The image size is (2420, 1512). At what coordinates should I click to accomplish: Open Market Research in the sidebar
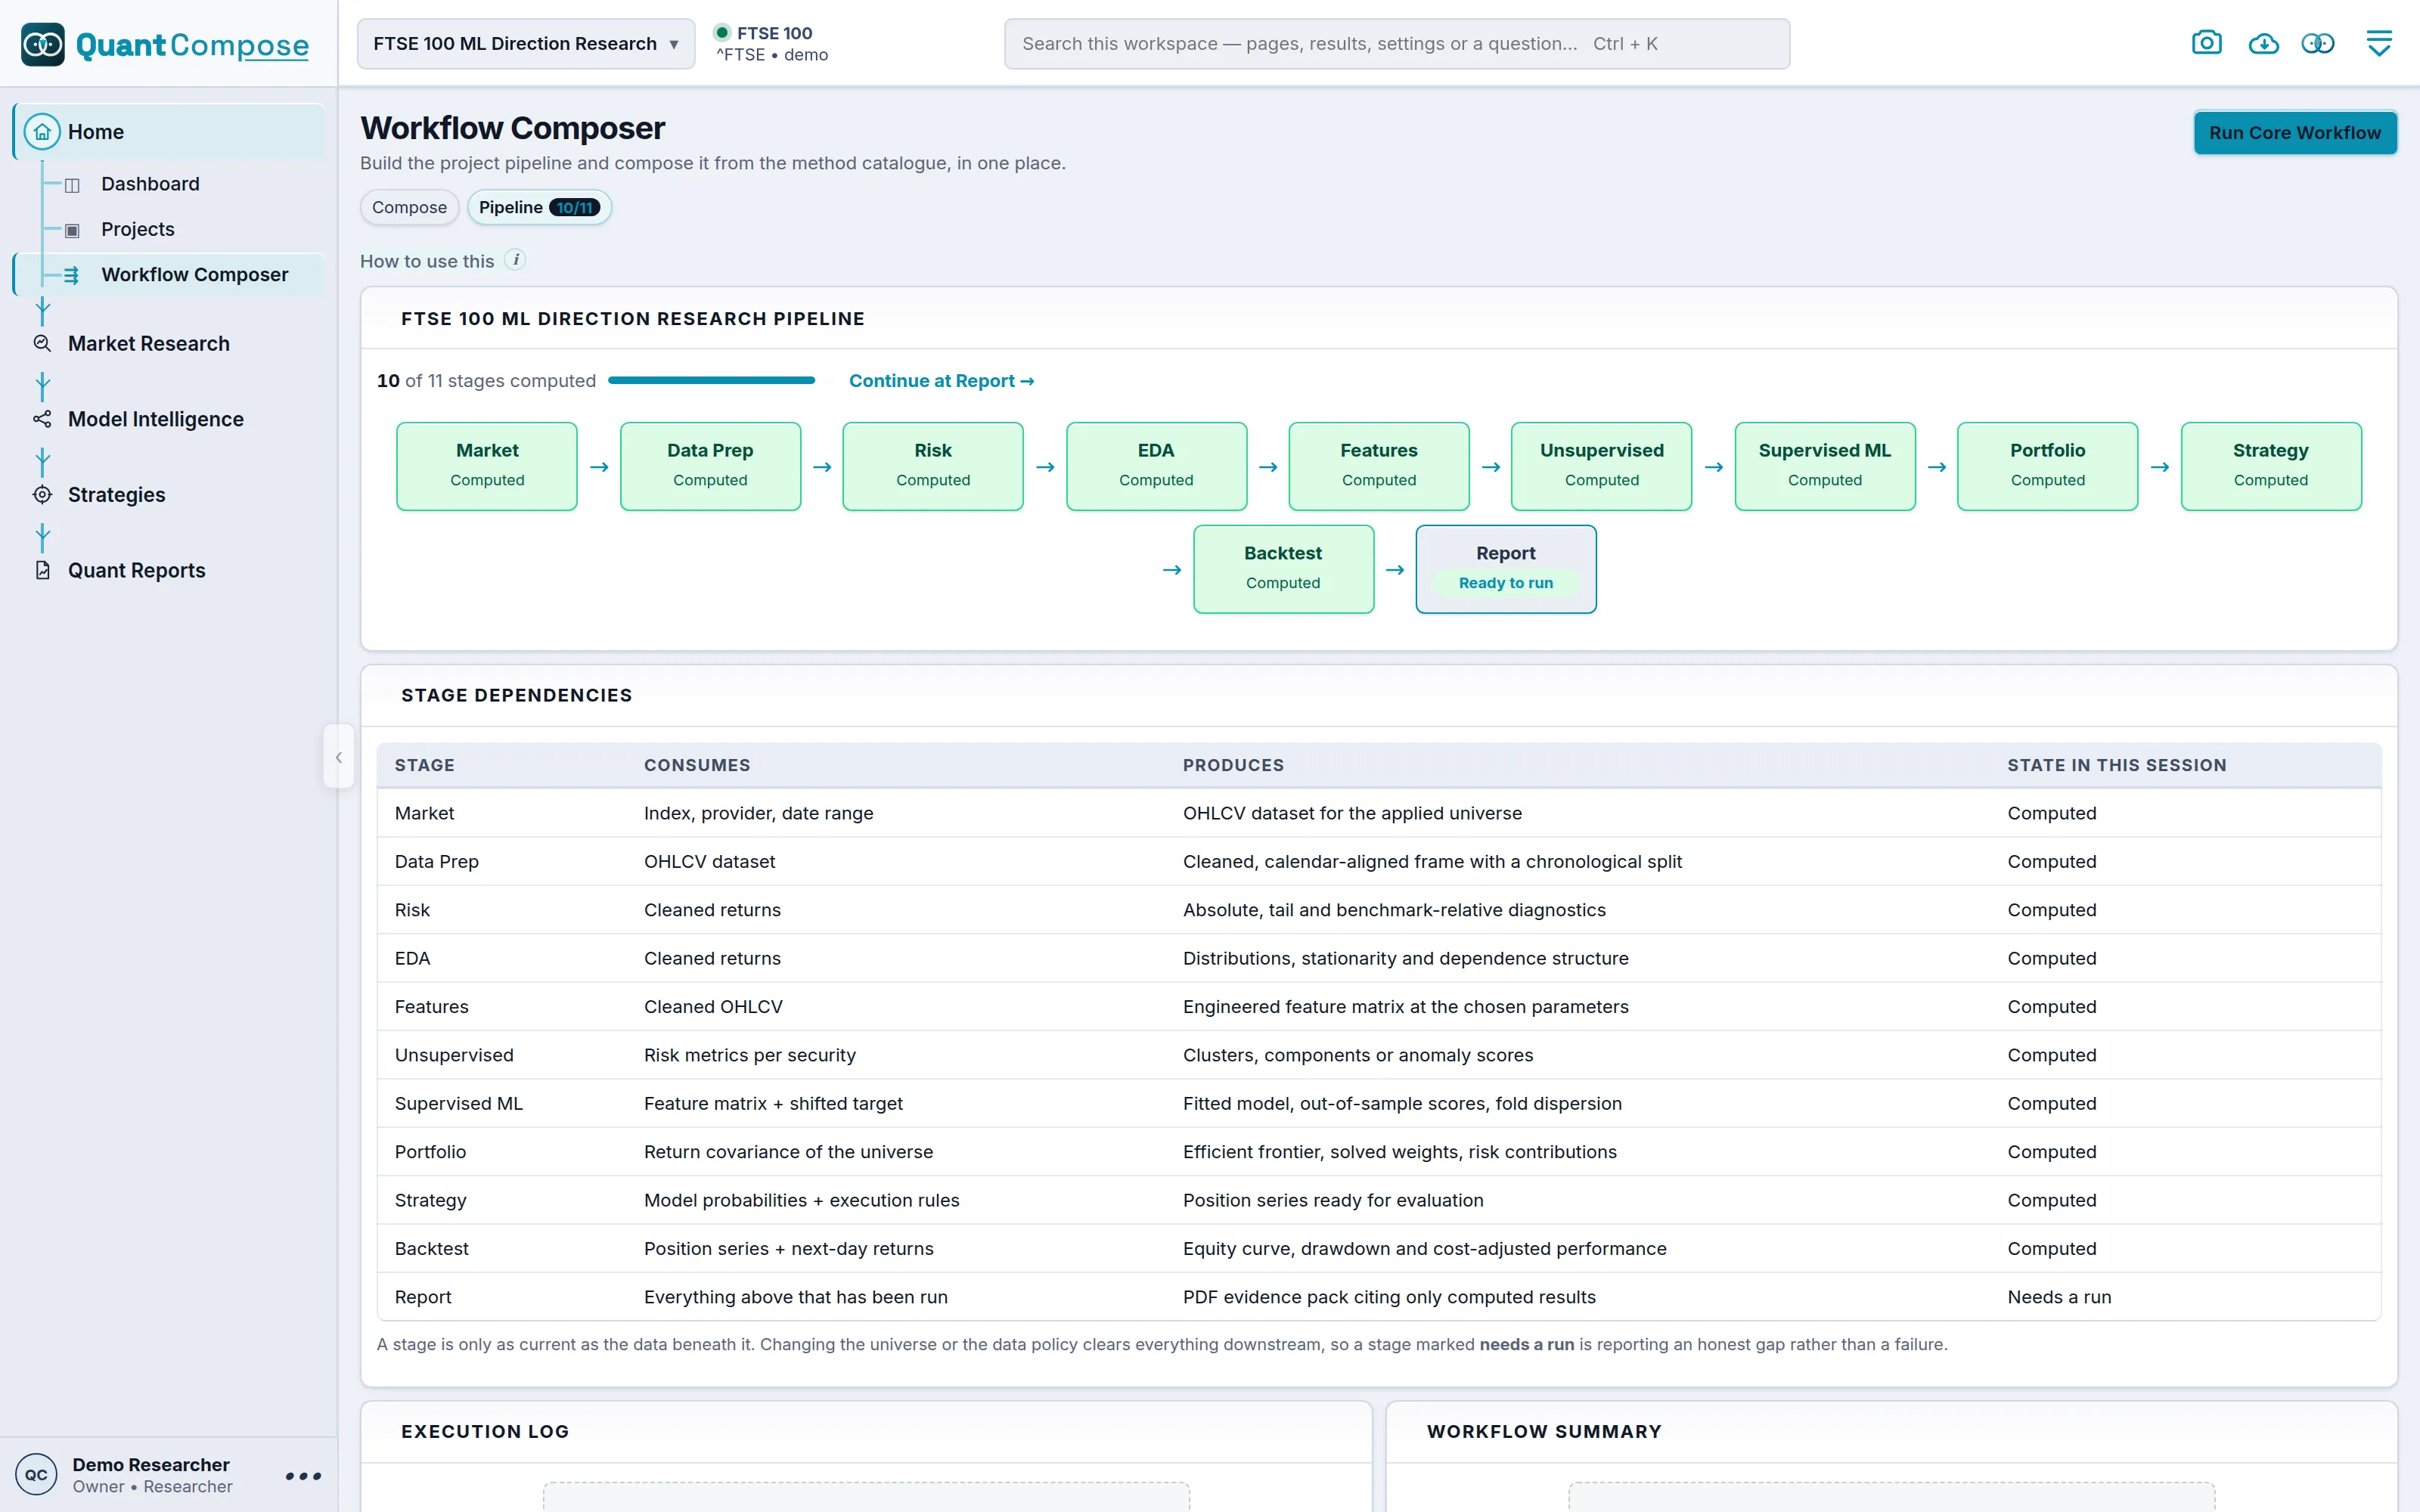click(x=148, y=343)
